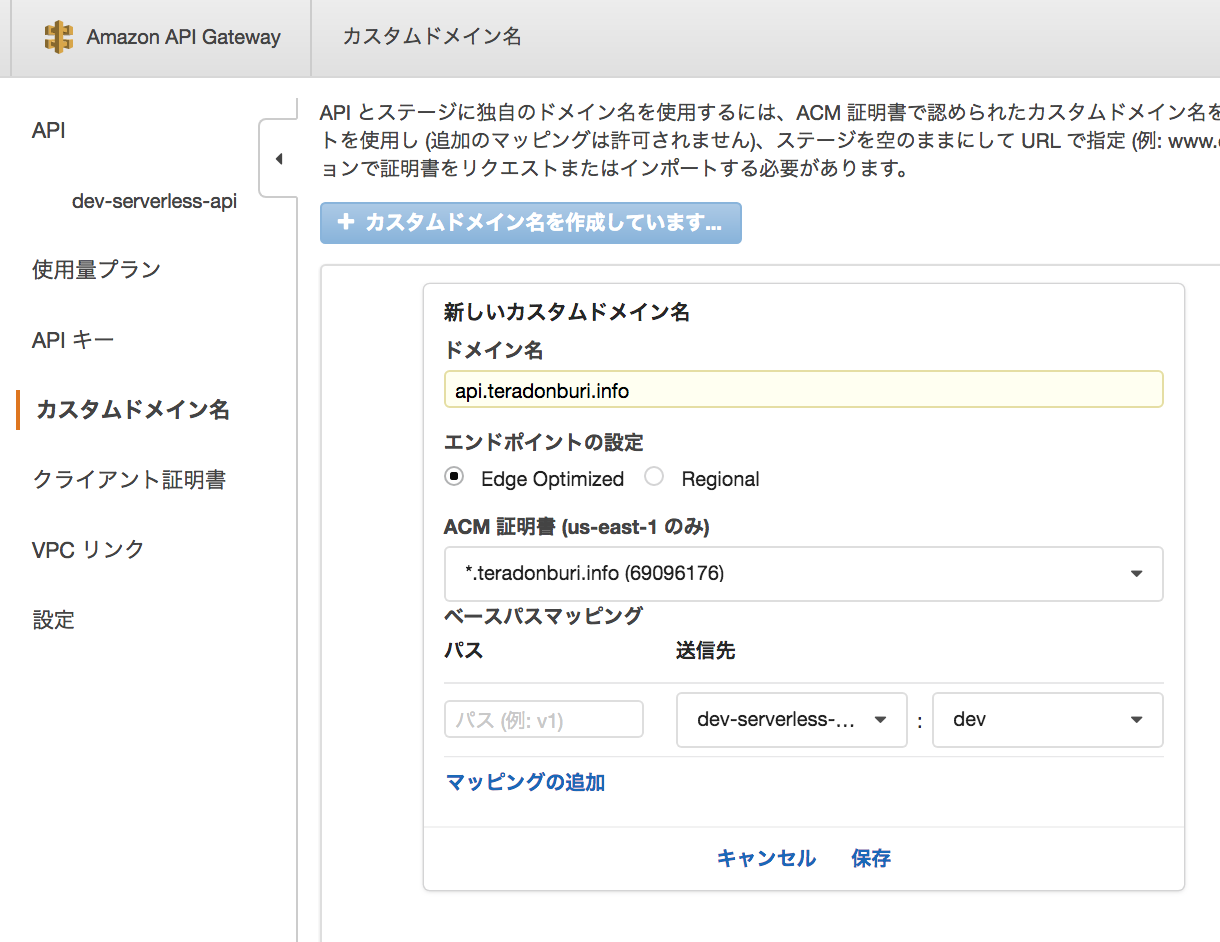Select カスタムドメイン名 in the sidebar
Image resolution: width=1220 pixels, height=942 pixels.
(x=133, y=410)
